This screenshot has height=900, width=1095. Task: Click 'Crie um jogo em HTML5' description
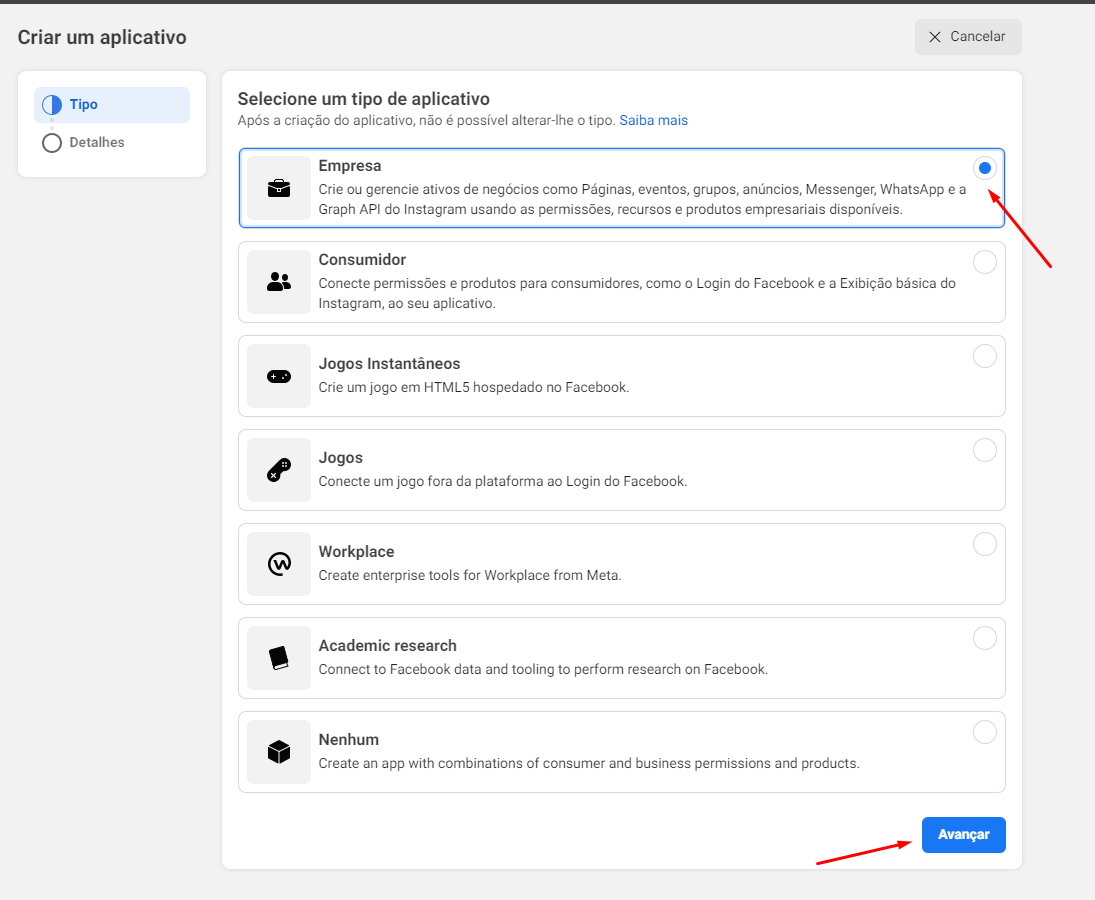coord(473,388)
